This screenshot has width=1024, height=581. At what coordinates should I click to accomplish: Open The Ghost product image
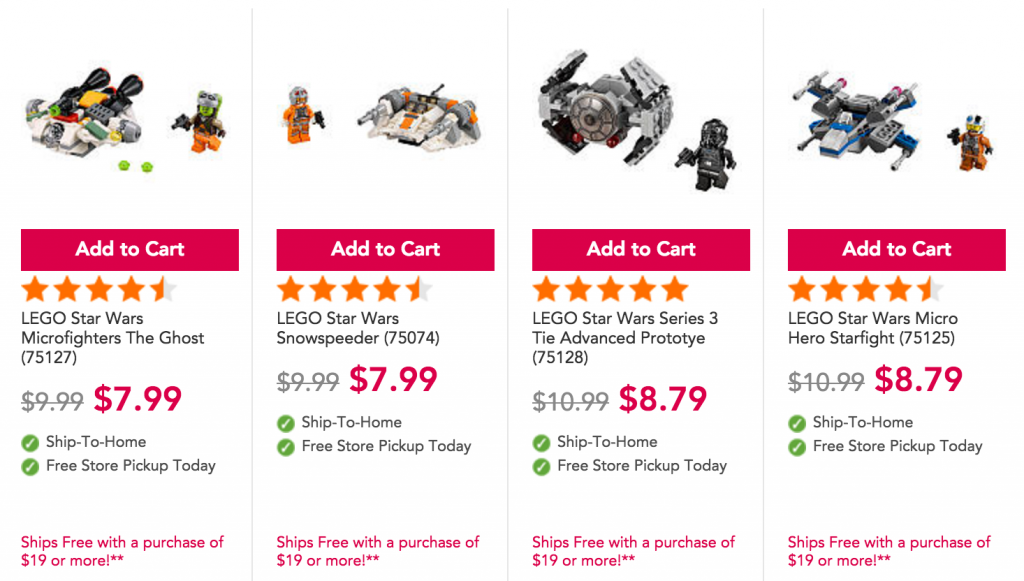click(x=127, y=123)
